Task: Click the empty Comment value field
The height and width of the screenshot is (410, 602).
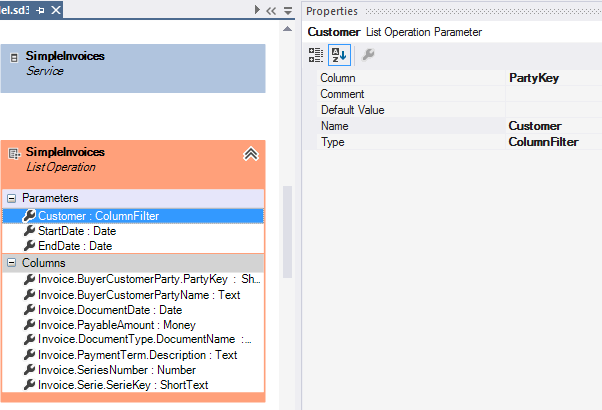Action: point(554,94)
